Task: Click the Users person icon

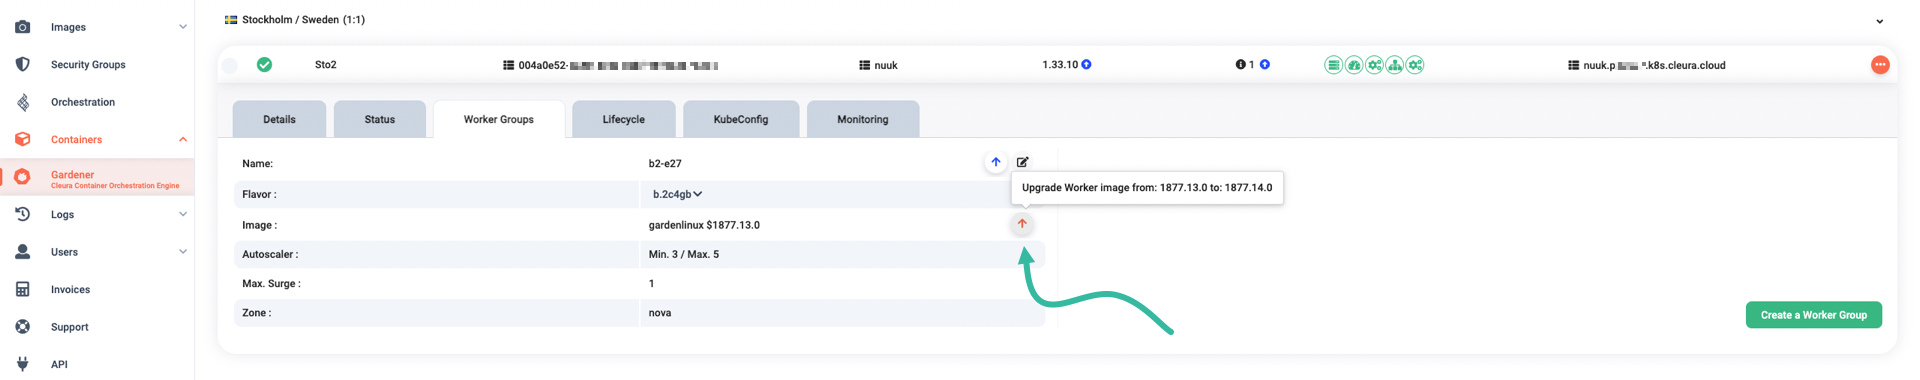Action: point(22,252)
